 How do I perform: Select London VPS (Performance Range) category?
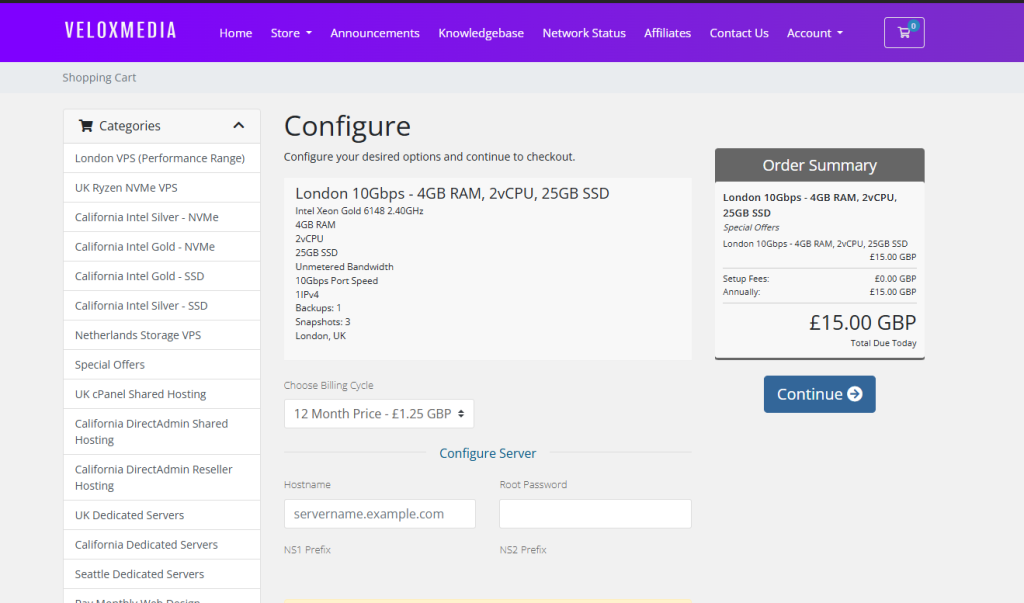point(162,158)
